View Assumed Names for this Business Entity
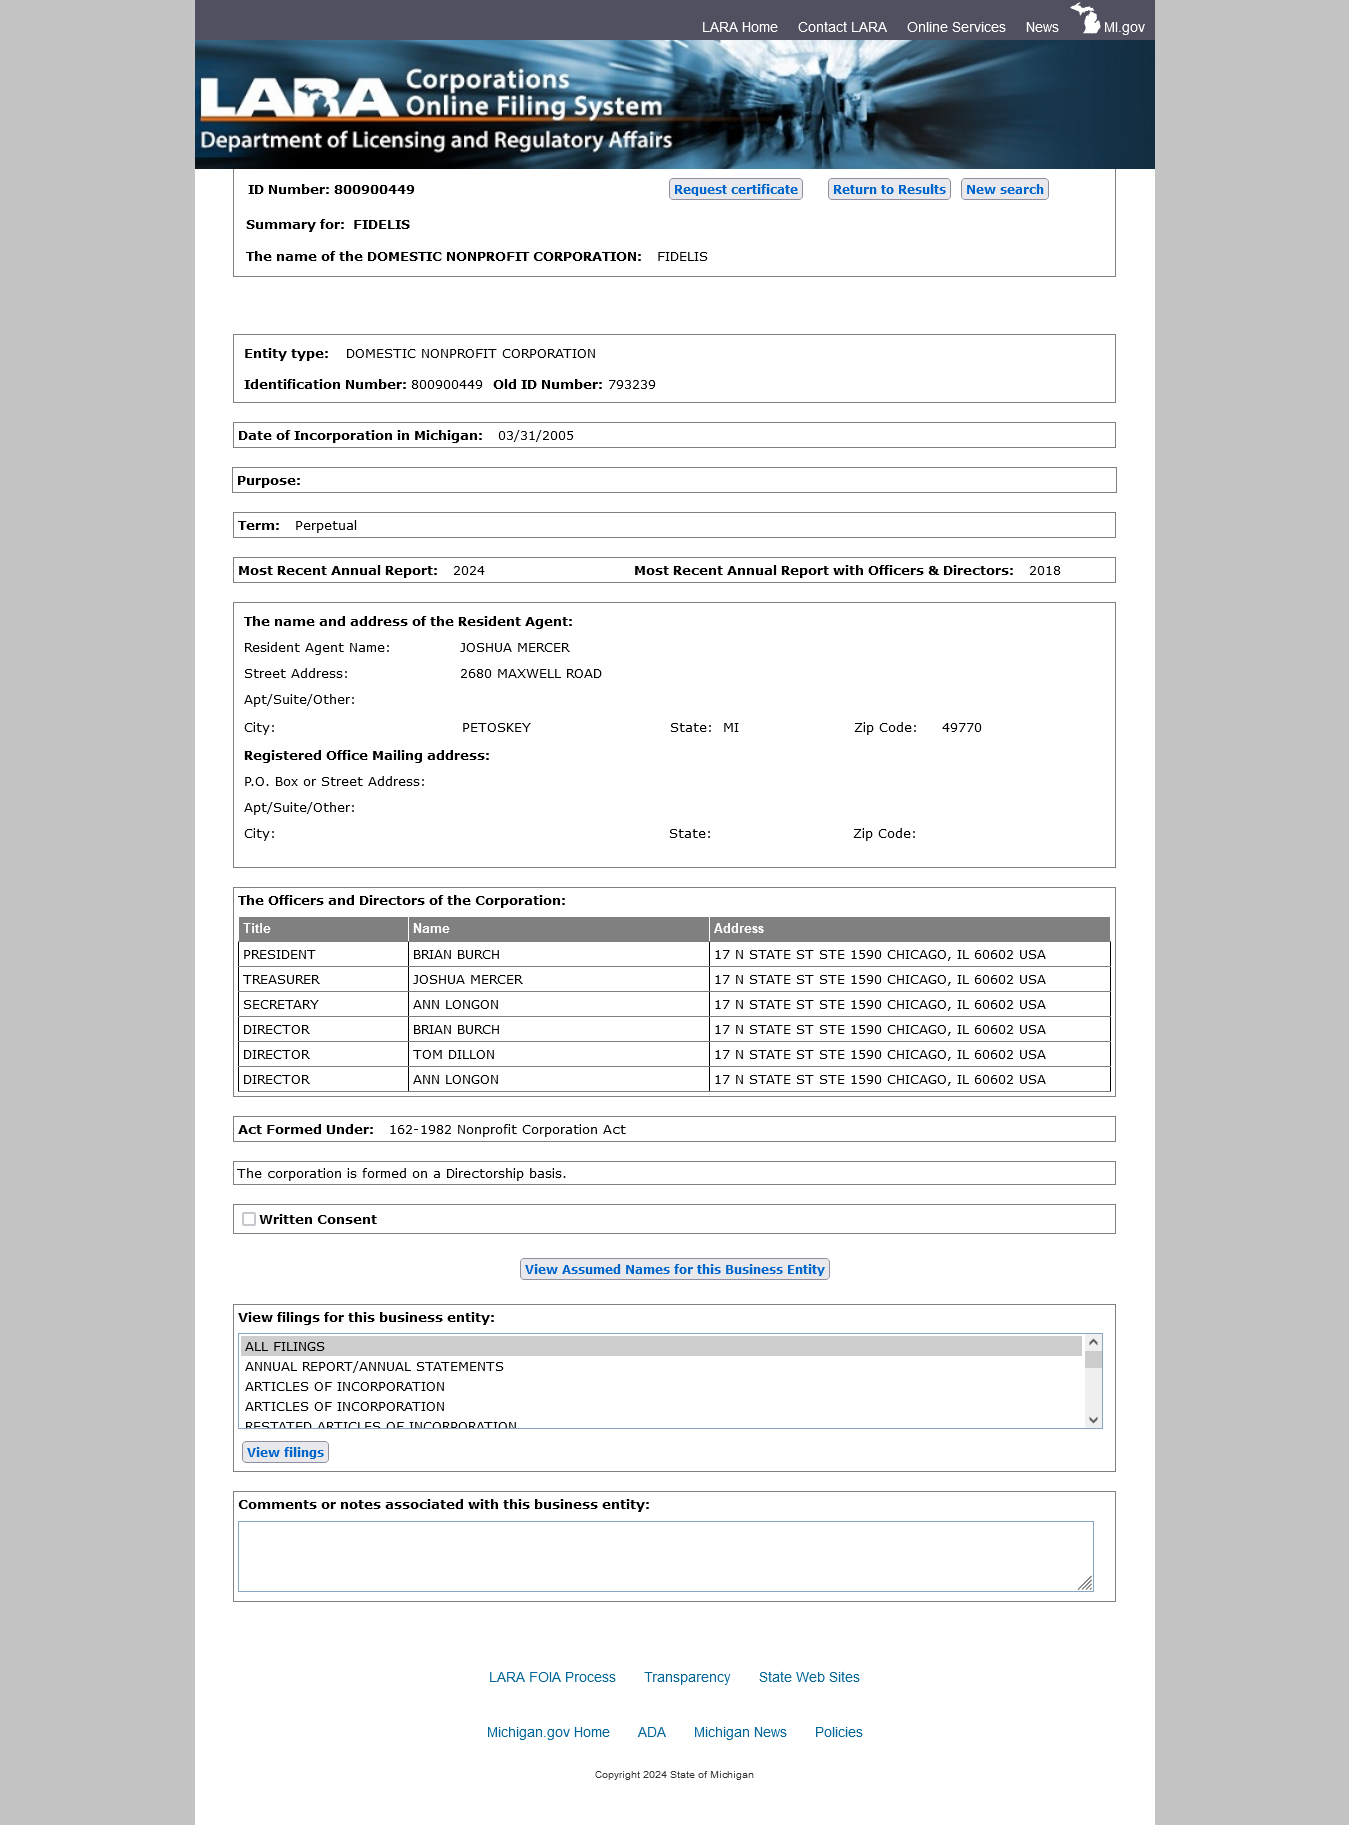This screenshot has height=1825, width=1349. (x=675, y=1269)
